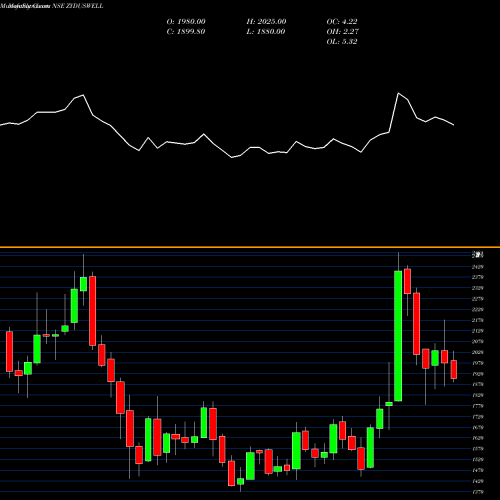Click the 1579 price axis label
The height and width of the screenshot is (500, 500).
tap(478, 449)
